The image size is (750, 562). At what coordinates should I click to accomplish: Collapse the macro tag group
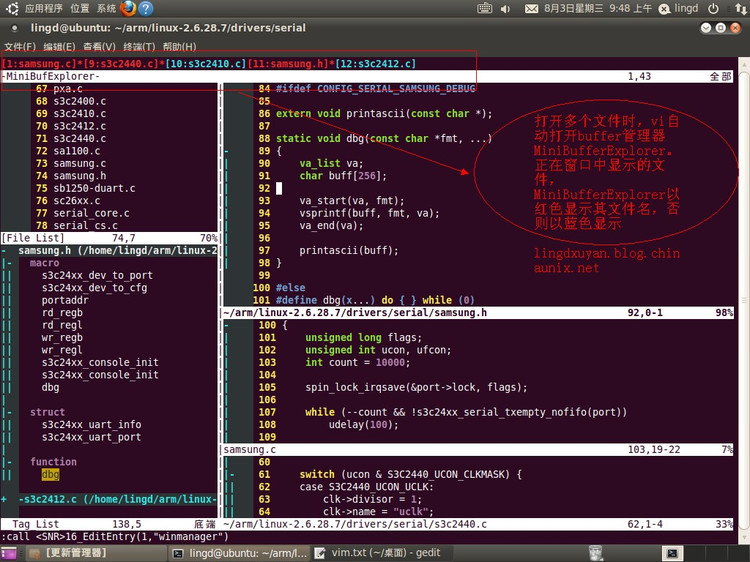10,263
